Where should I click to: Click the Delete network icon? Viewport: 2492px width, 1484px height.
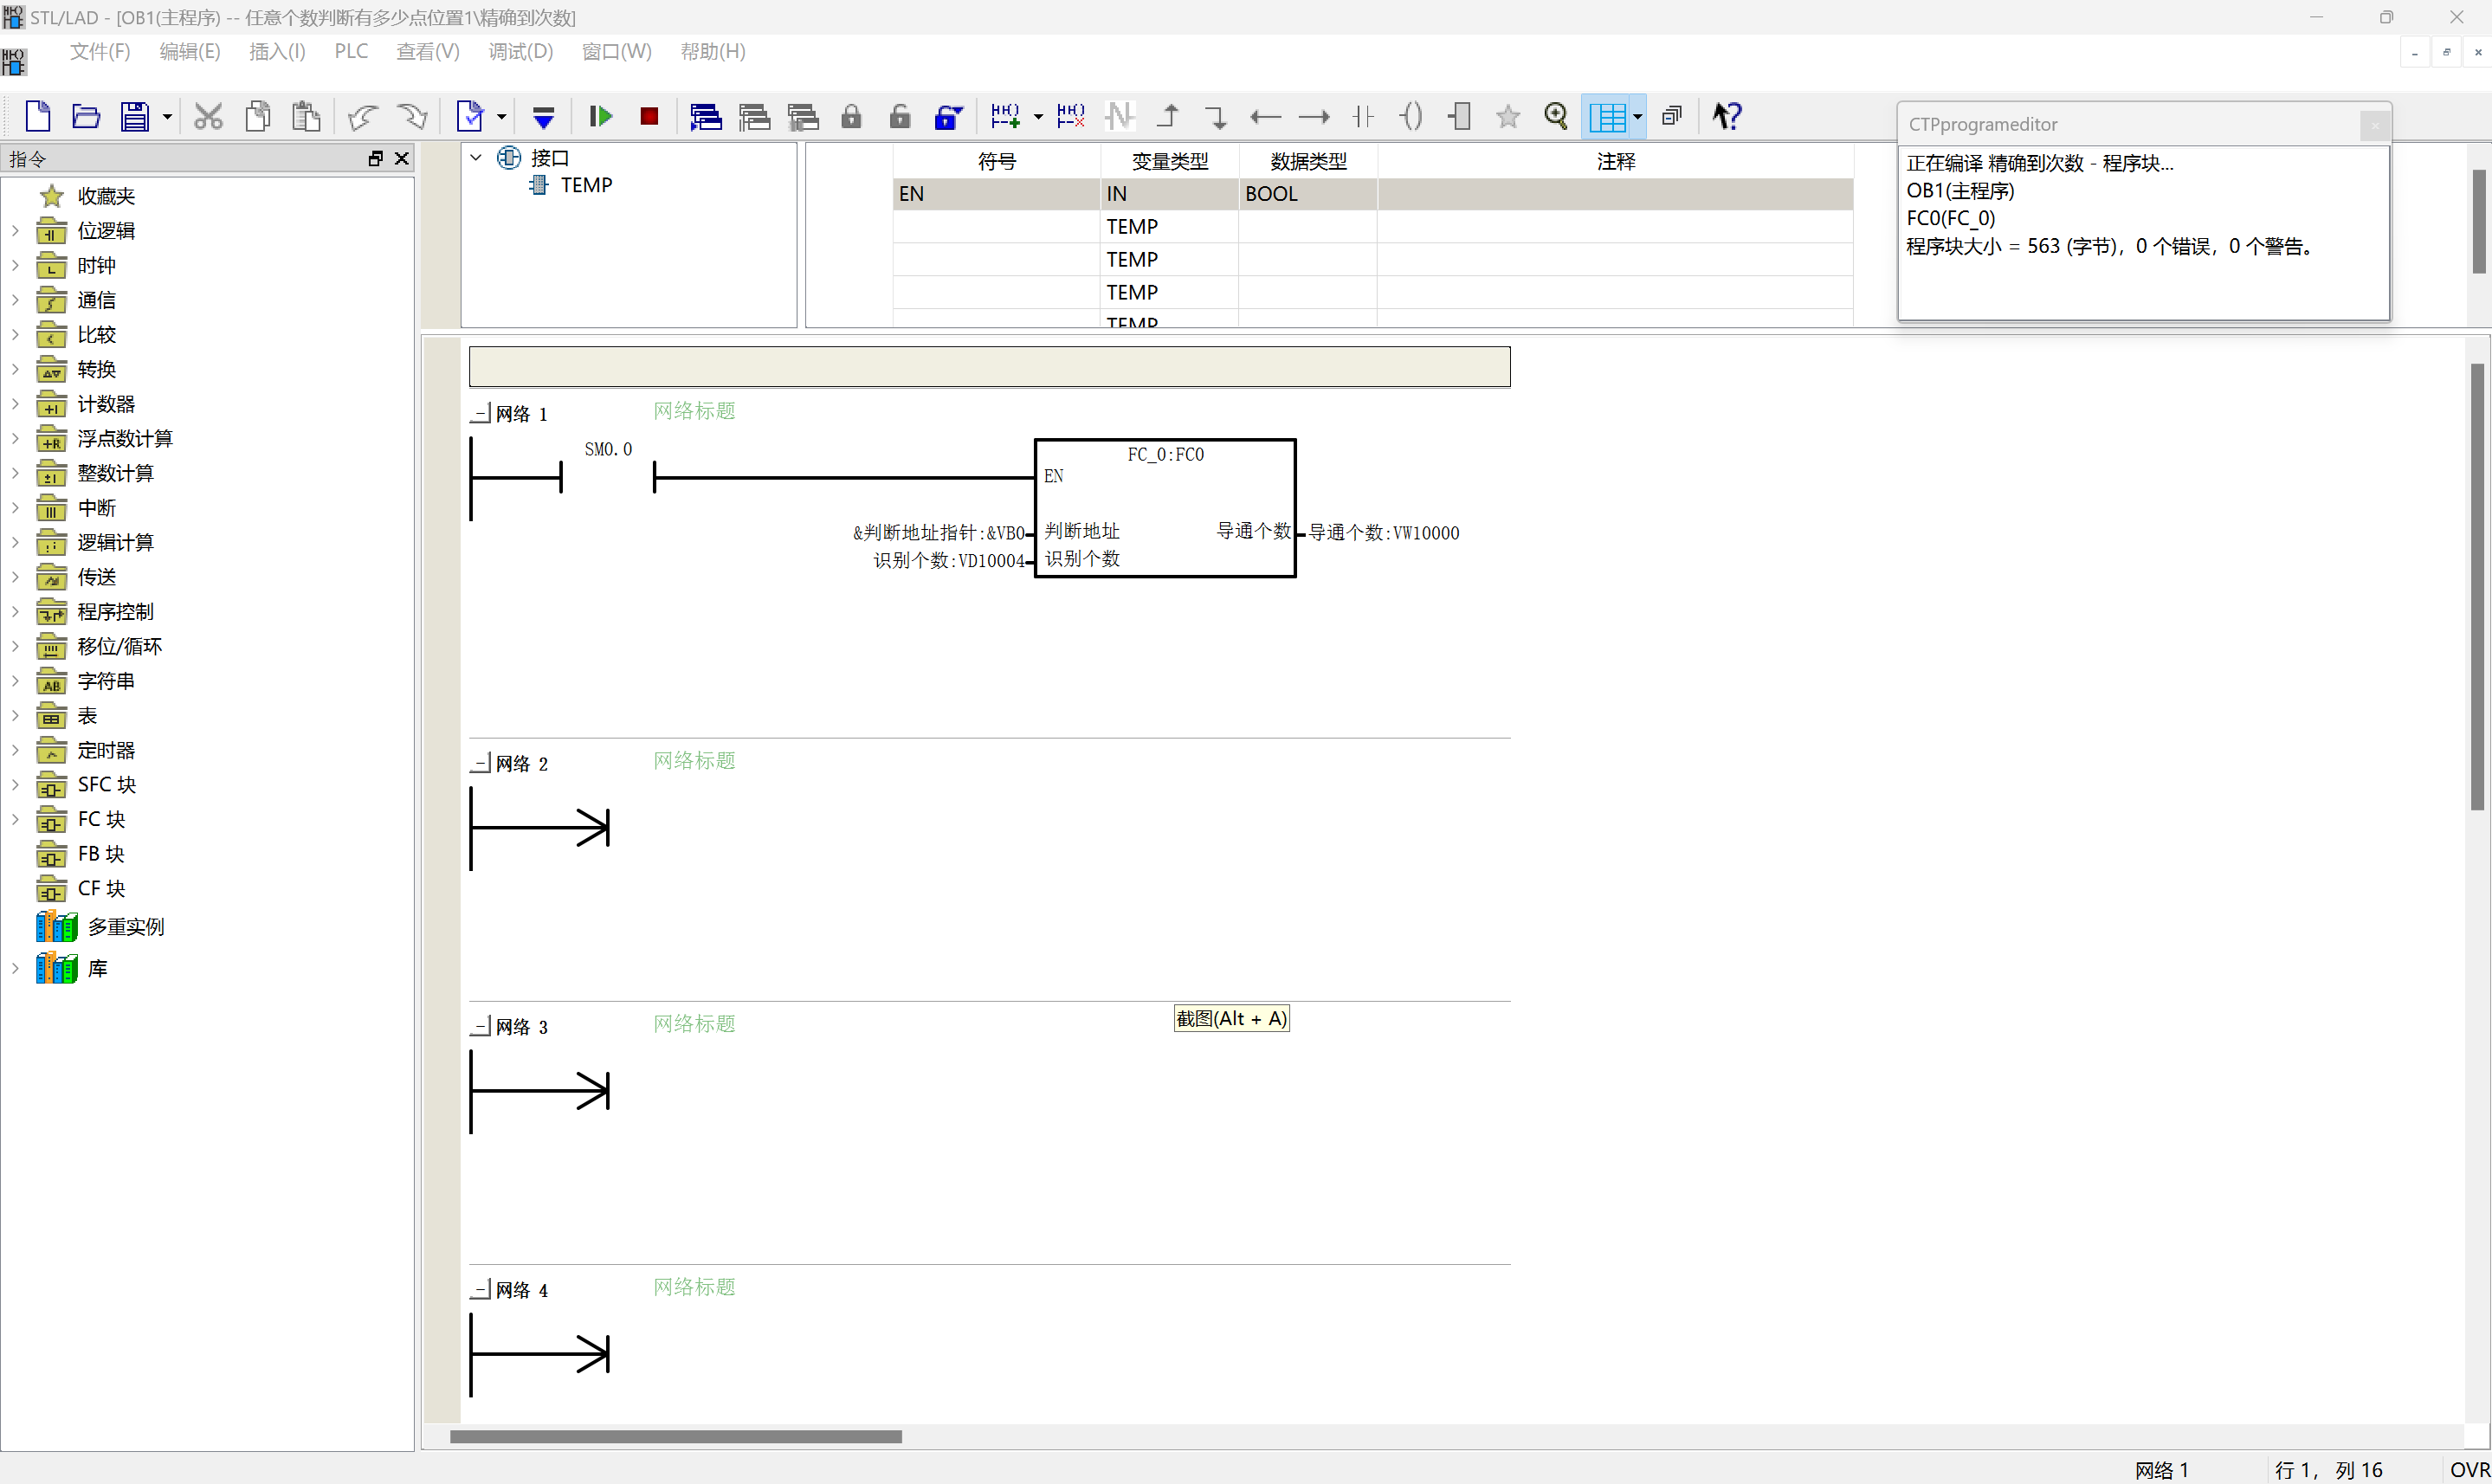tap(1070, 116)
